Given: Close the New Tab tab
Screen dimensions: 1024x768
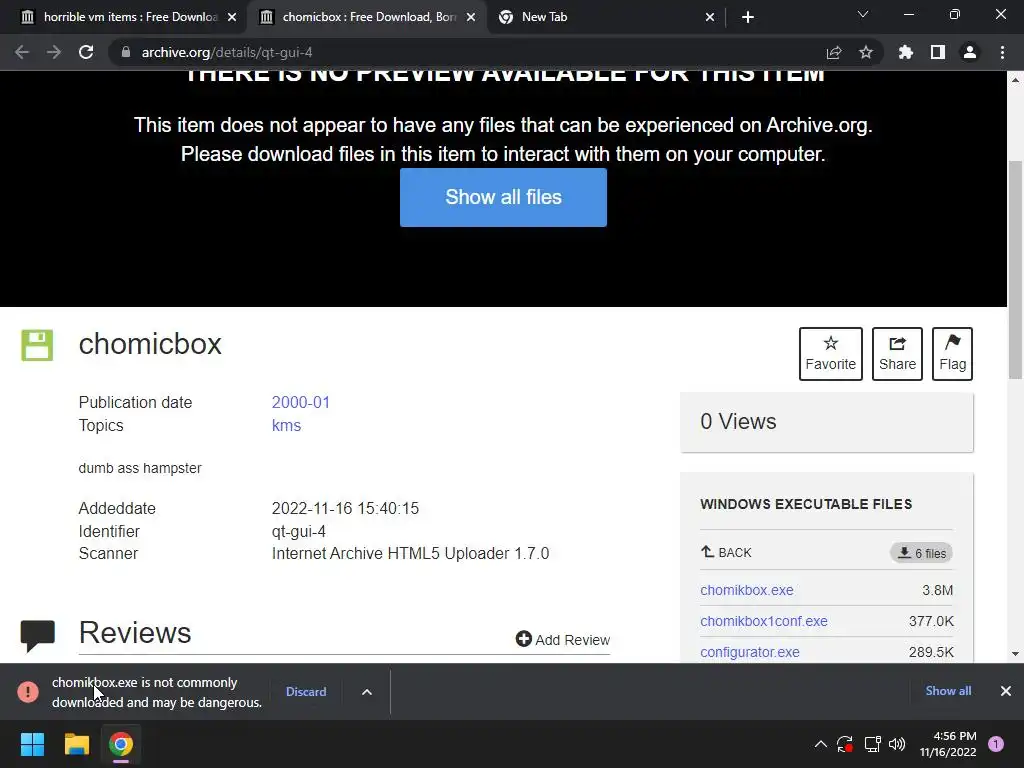Looking at the screenshot, I should (x=710, y=18).
